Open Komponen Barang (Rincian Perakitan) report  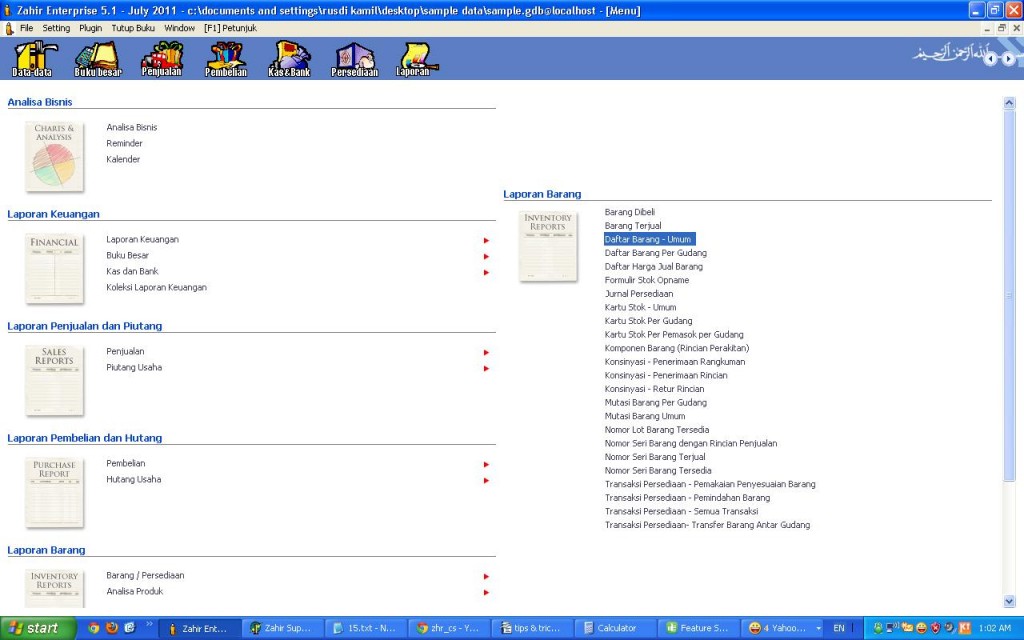(677, 348)
